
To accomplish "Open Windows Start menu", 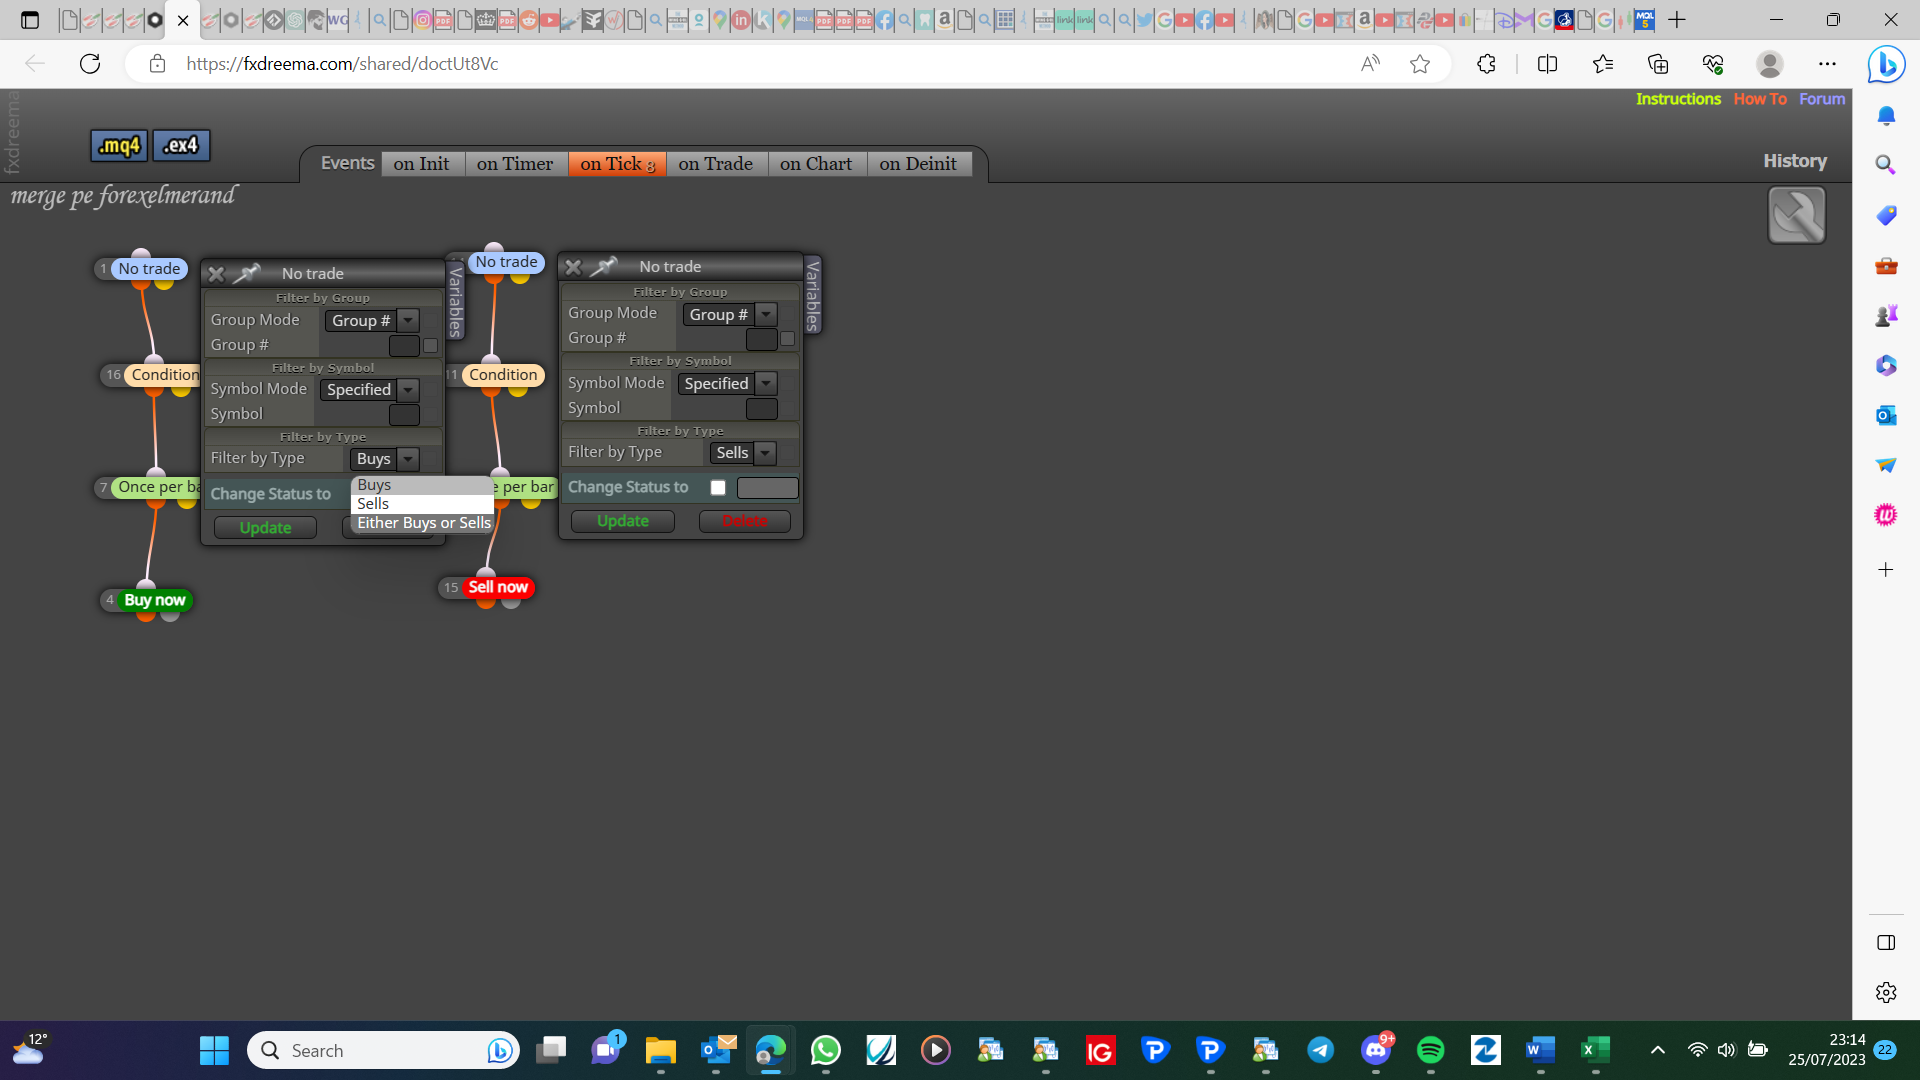I will point(214,1050).
